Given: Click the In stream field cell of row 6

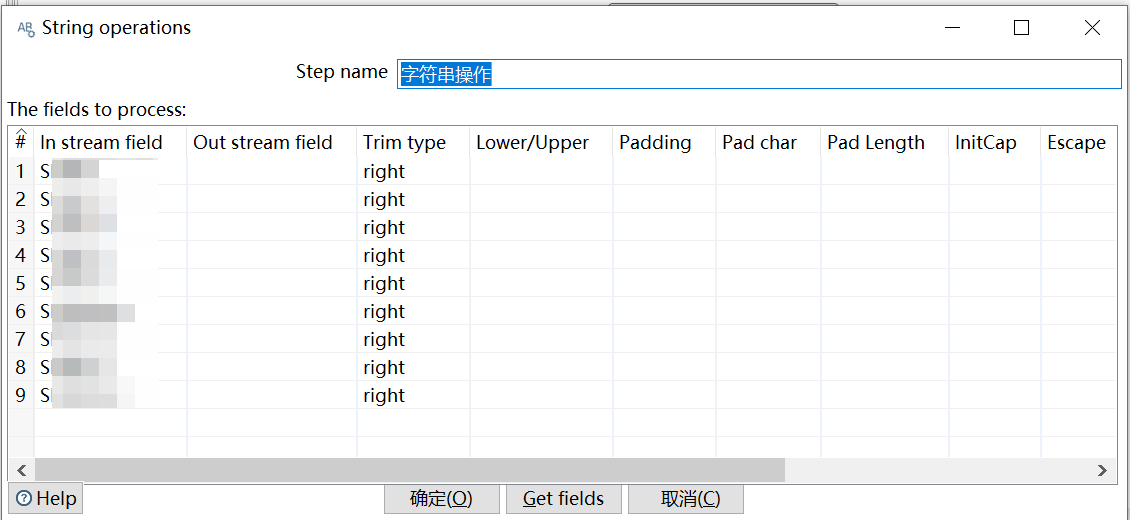Looking at the screenshot, I should tap(110, 312).
